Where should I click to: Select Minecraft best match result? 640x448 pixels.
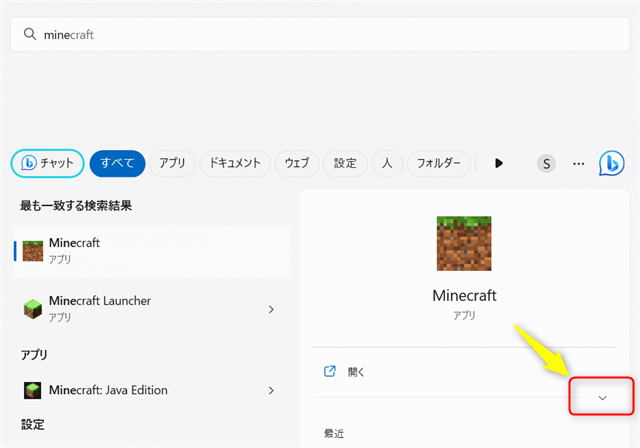click(150, 250)
